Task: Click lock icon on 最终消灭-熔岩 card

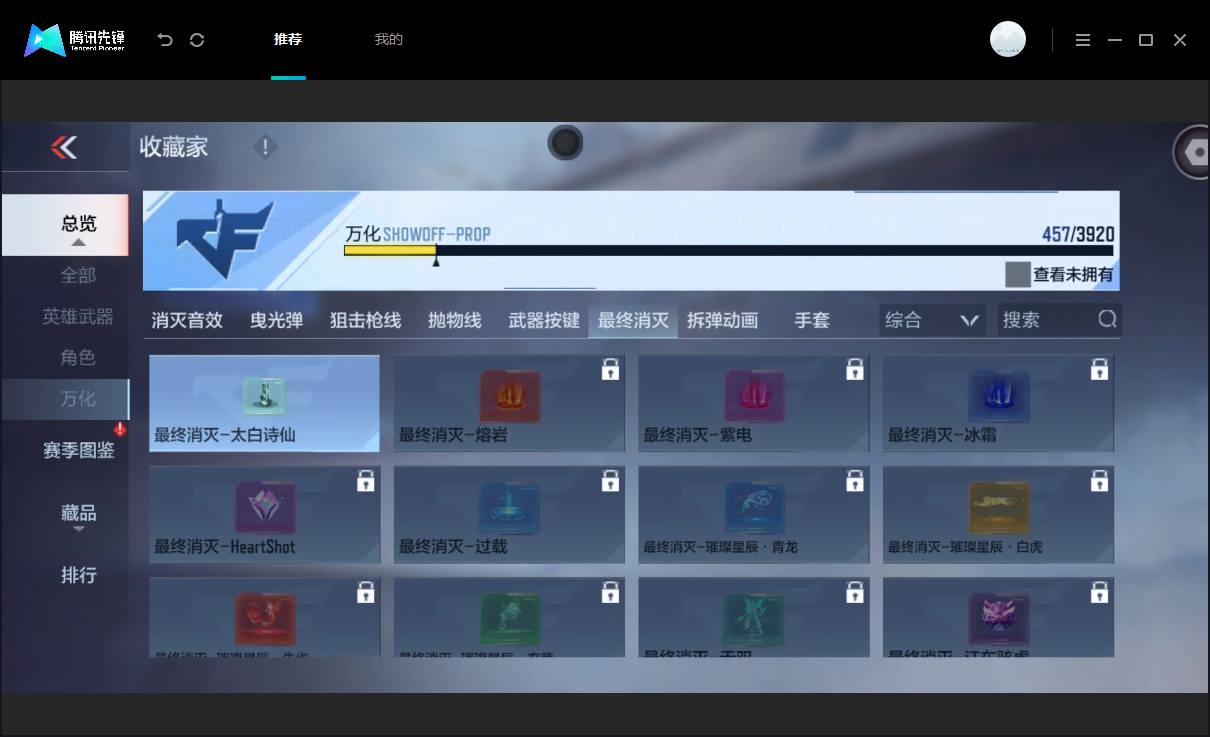Action: [610, 369]
